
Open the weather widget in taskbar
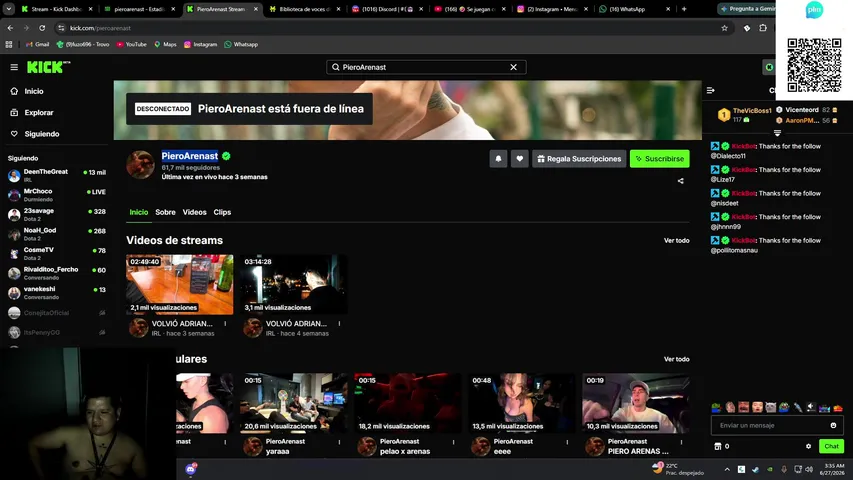point(677,469)
